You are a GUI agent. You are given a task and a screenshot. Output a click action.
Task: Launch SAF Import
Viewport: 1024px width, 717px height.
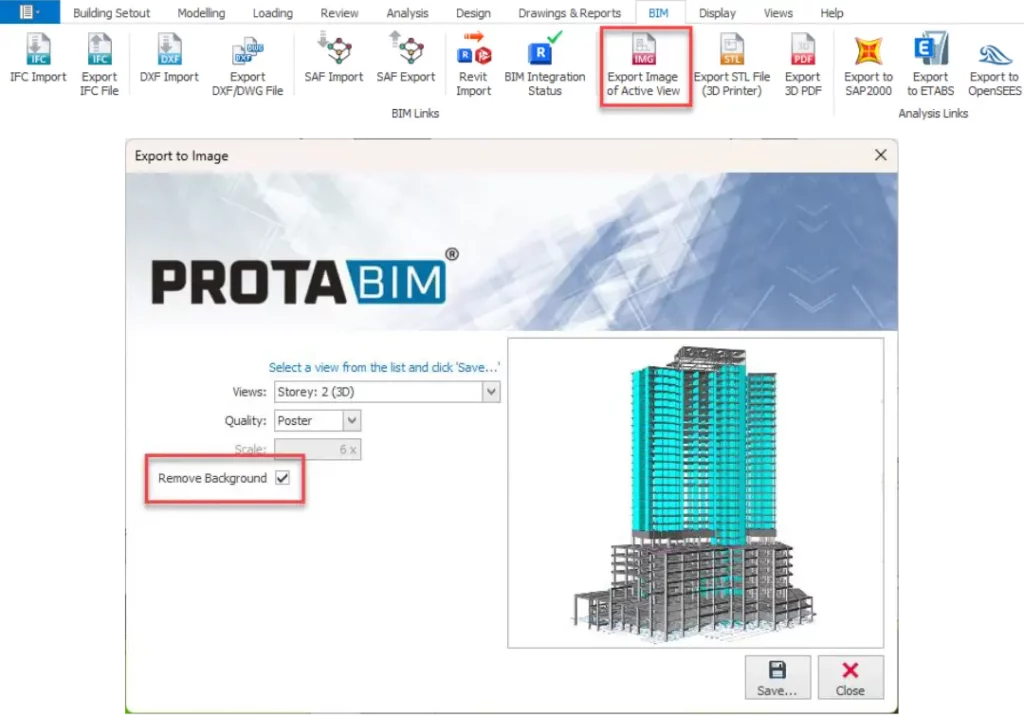click(x=334, y=59)
